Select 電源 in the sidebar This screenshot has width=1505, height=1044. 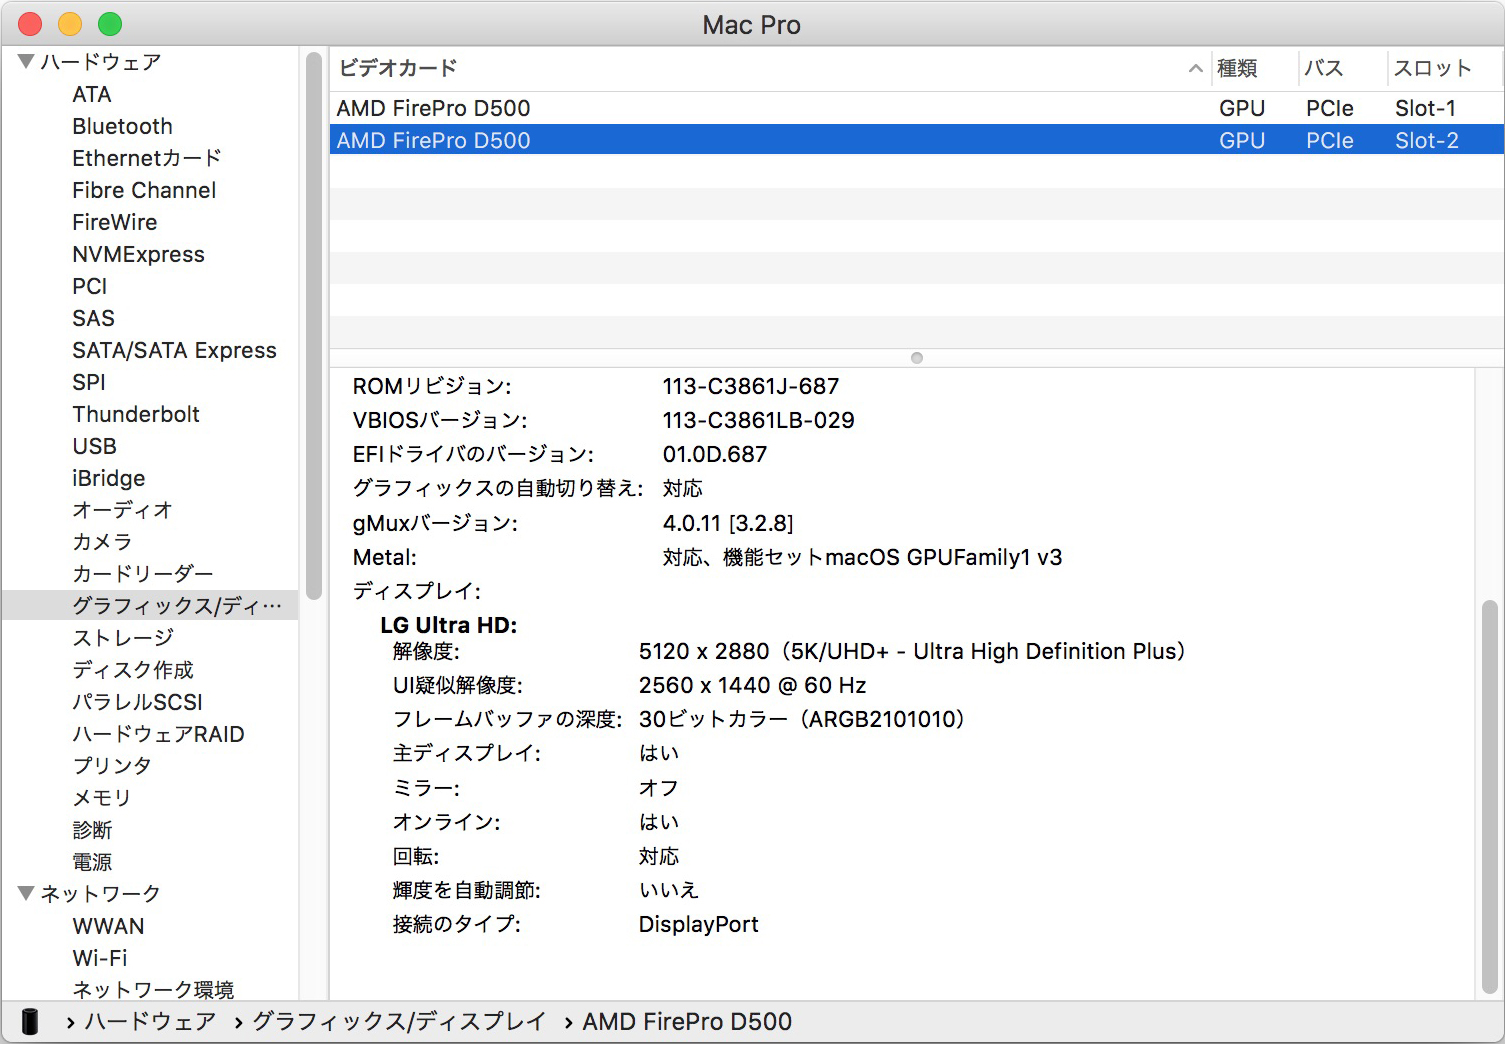pyautogui.click(x=92, y=861)
